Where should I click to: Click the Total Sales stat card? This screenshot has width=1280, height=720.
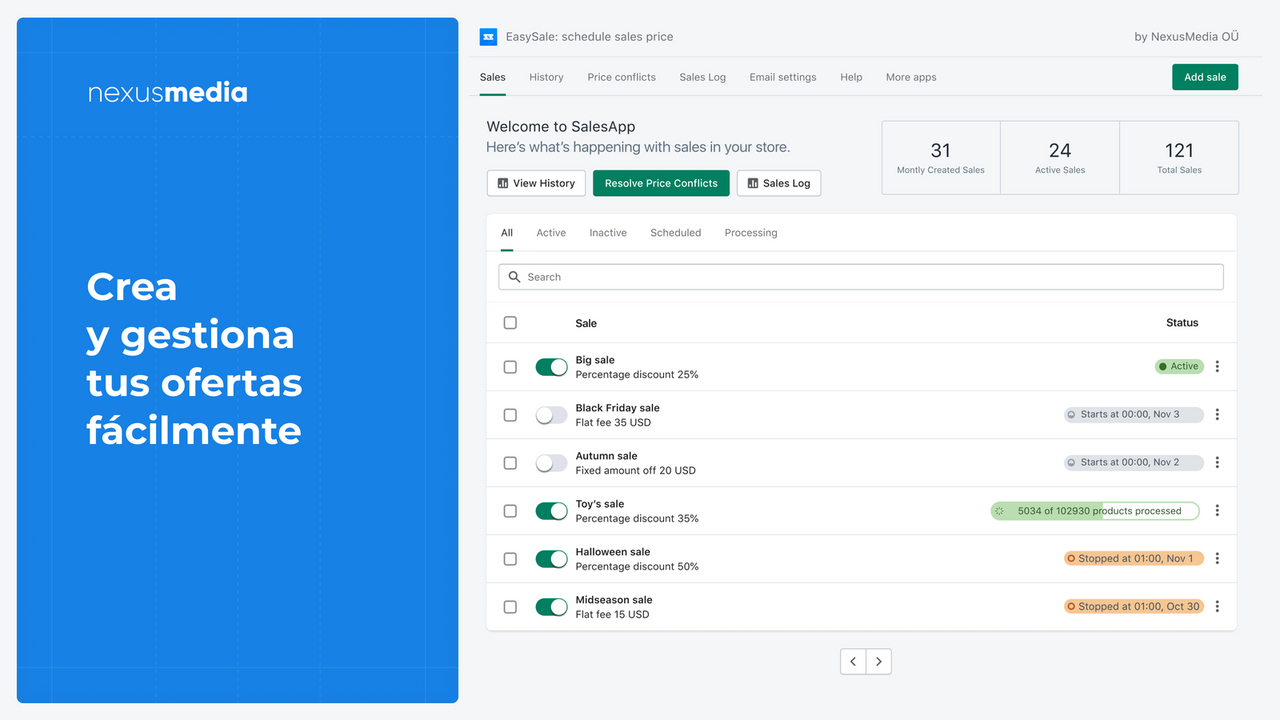[x=1179, y=158]
